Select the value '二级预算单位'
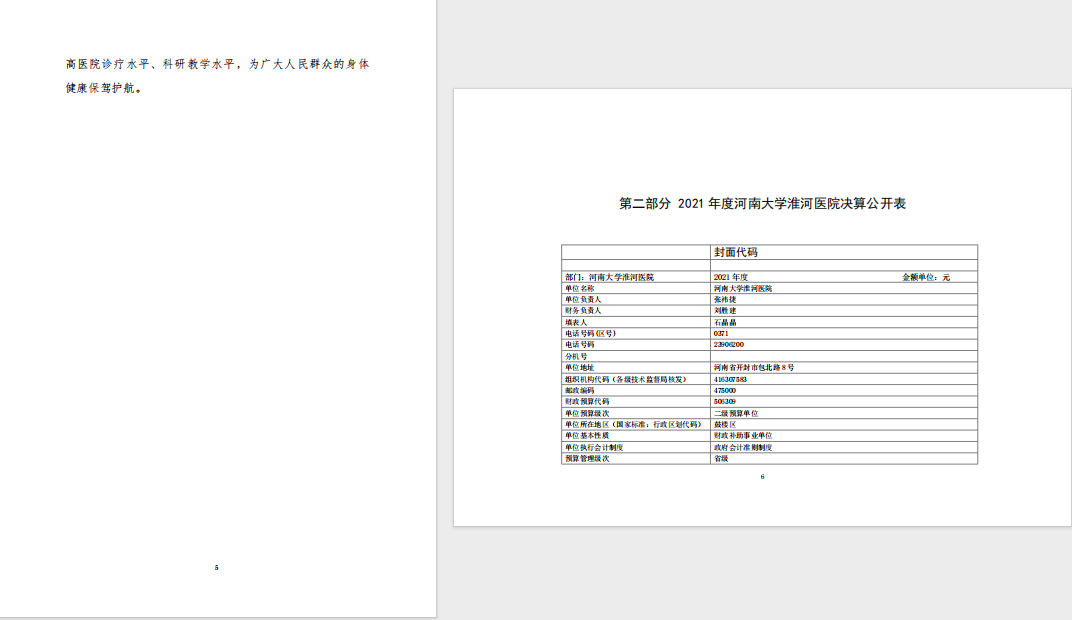1072x620 pixels. pos(736,413)
